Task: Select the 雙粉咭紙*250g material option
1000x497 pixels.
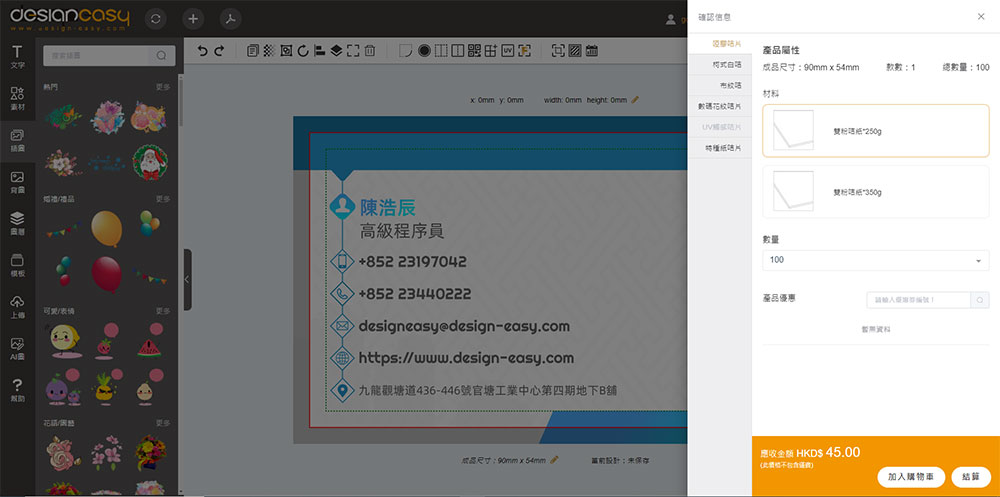Action: click(875, 131)
